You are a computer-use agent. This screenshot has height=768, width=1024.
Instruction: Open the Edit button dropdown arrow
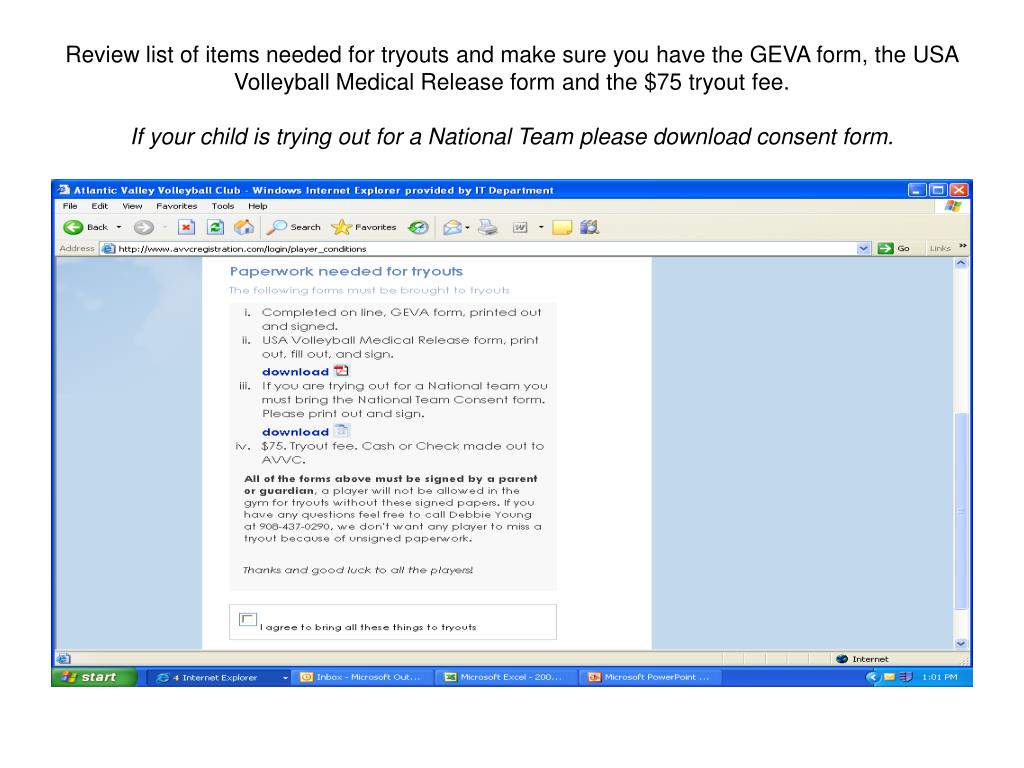(541, 227)
